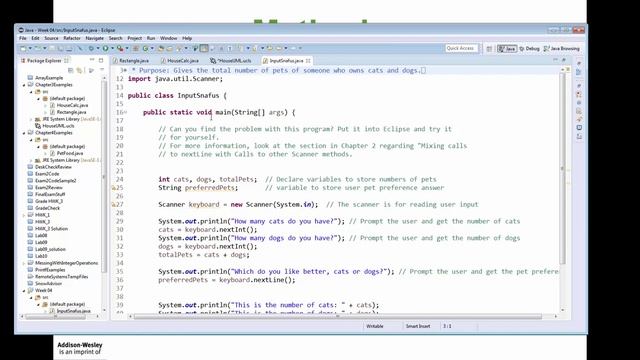The image size is (640, 360).
Task: Click the Run External Tools icon with red toolbox
Action: [120, 48]
